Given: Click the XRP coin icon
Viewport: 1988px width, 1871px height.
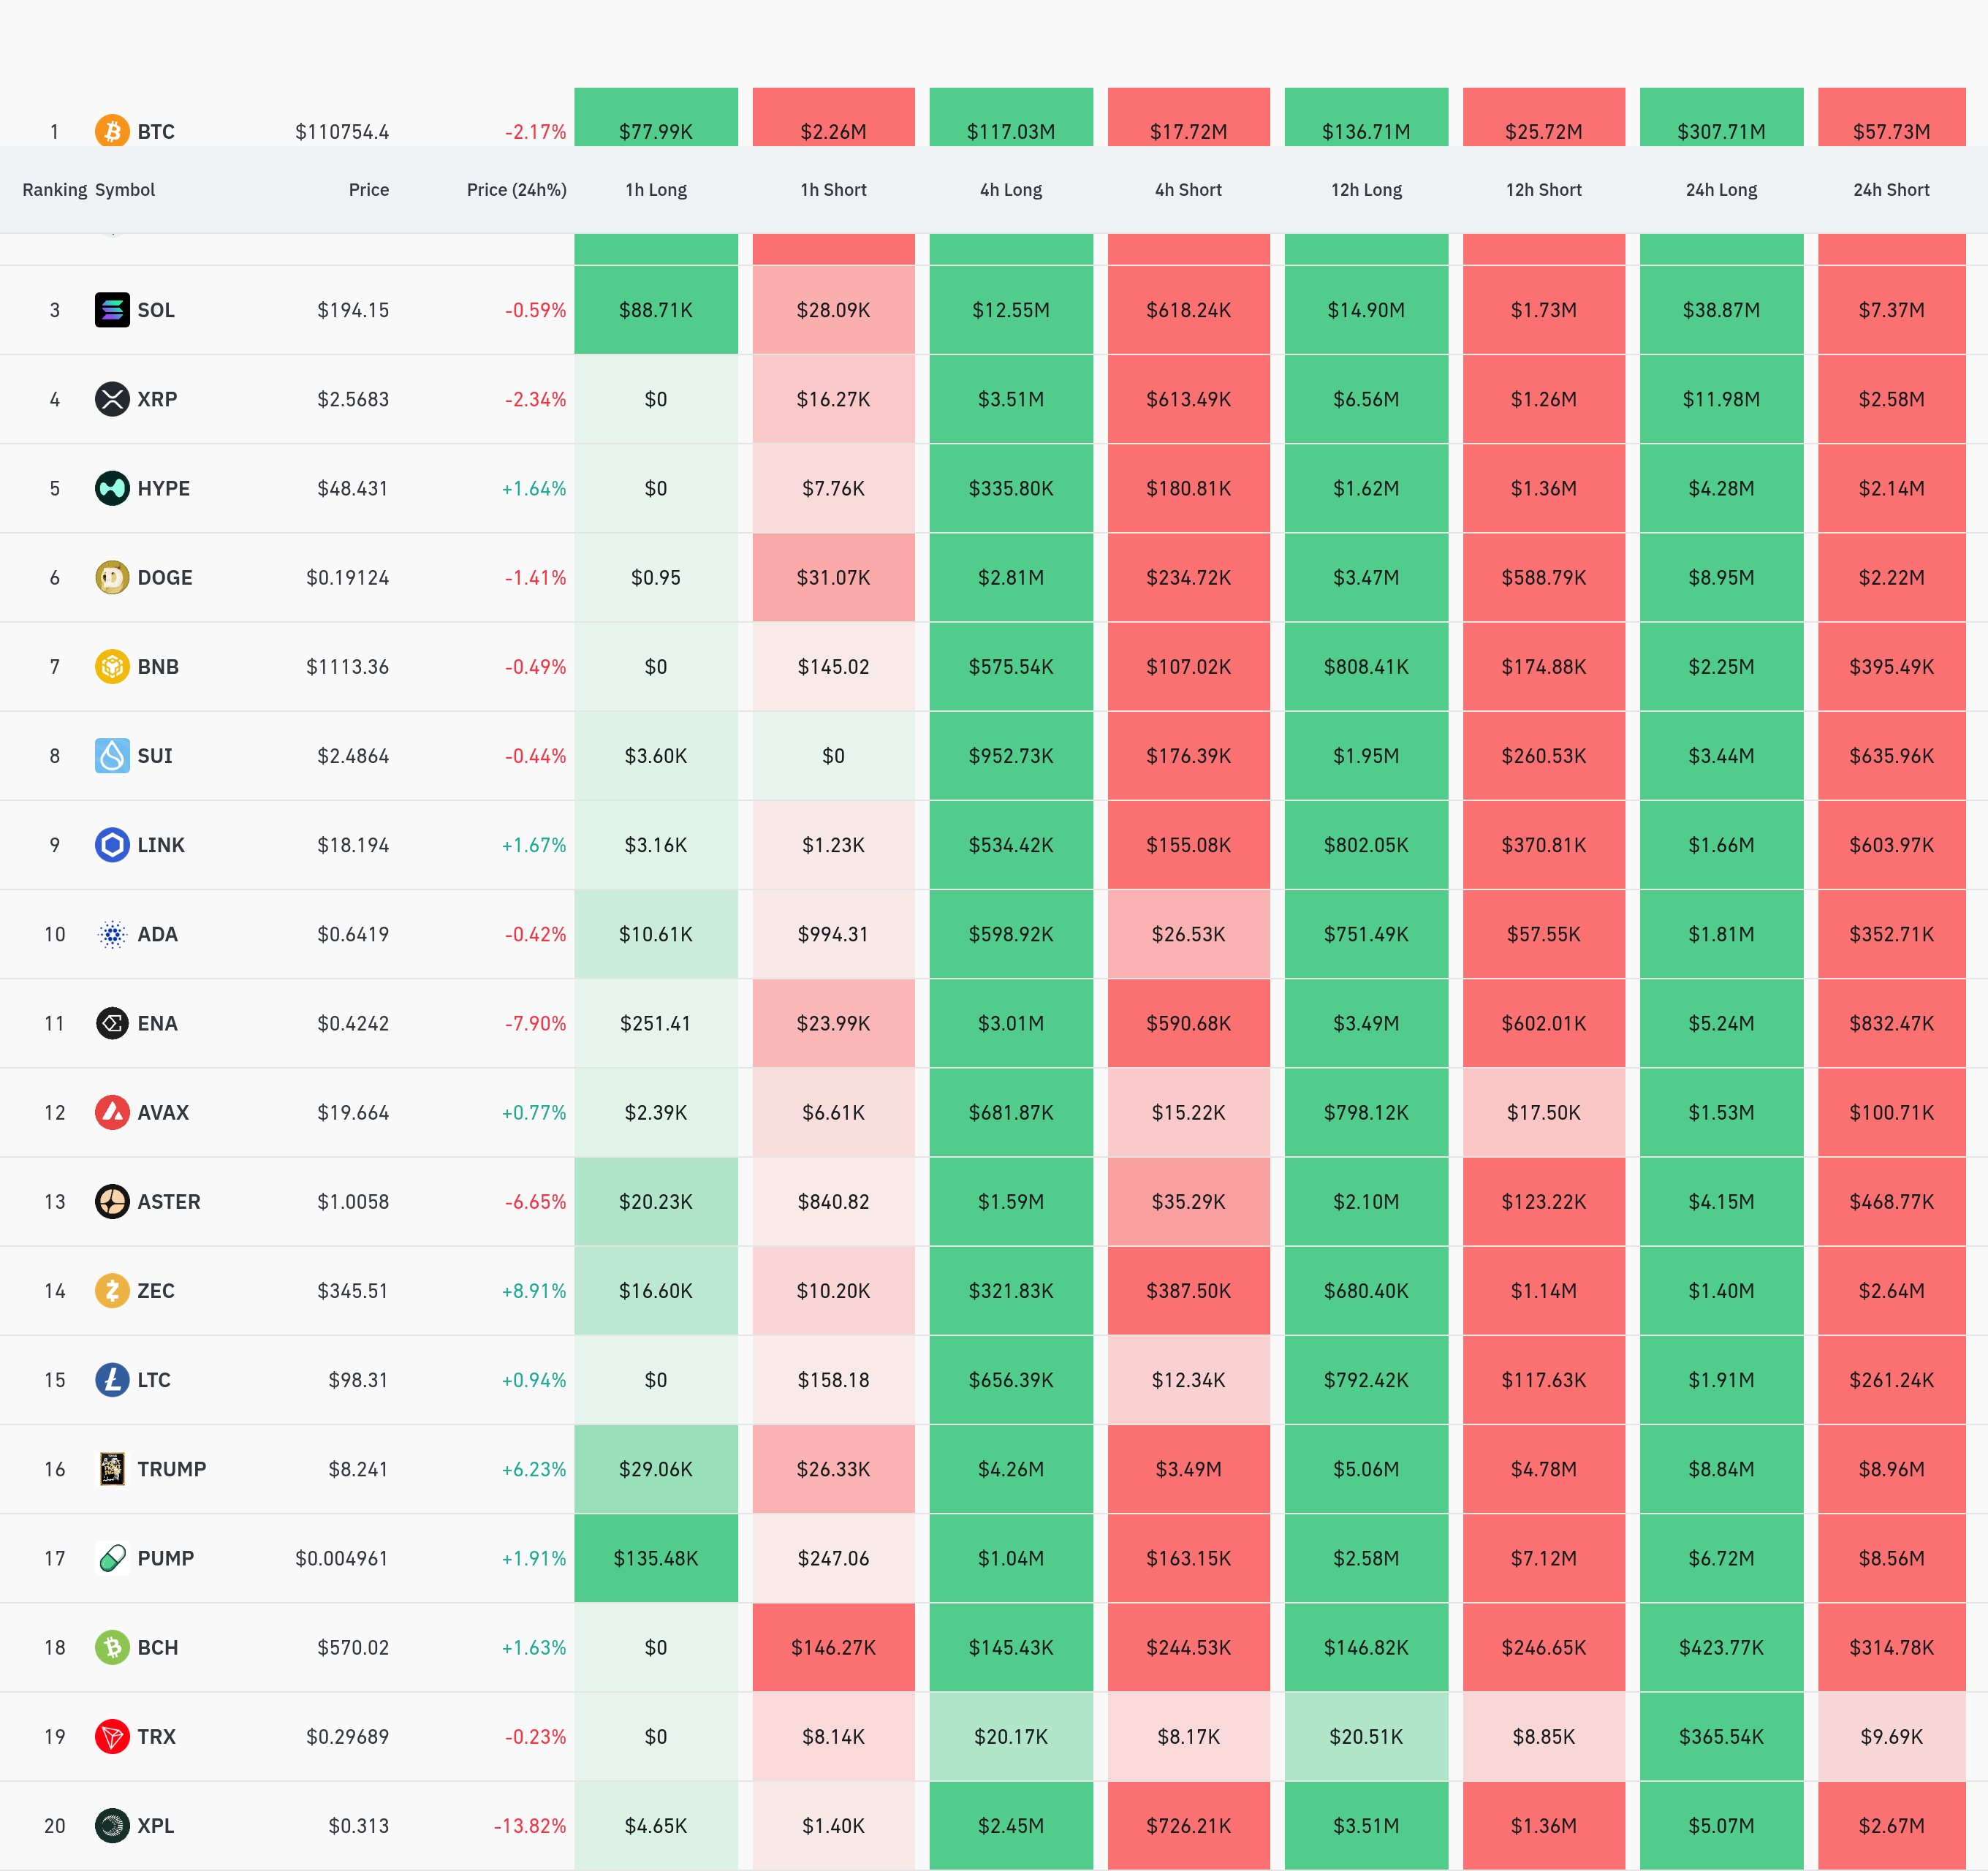Looking at the screenshot, I should click(112, 399).
